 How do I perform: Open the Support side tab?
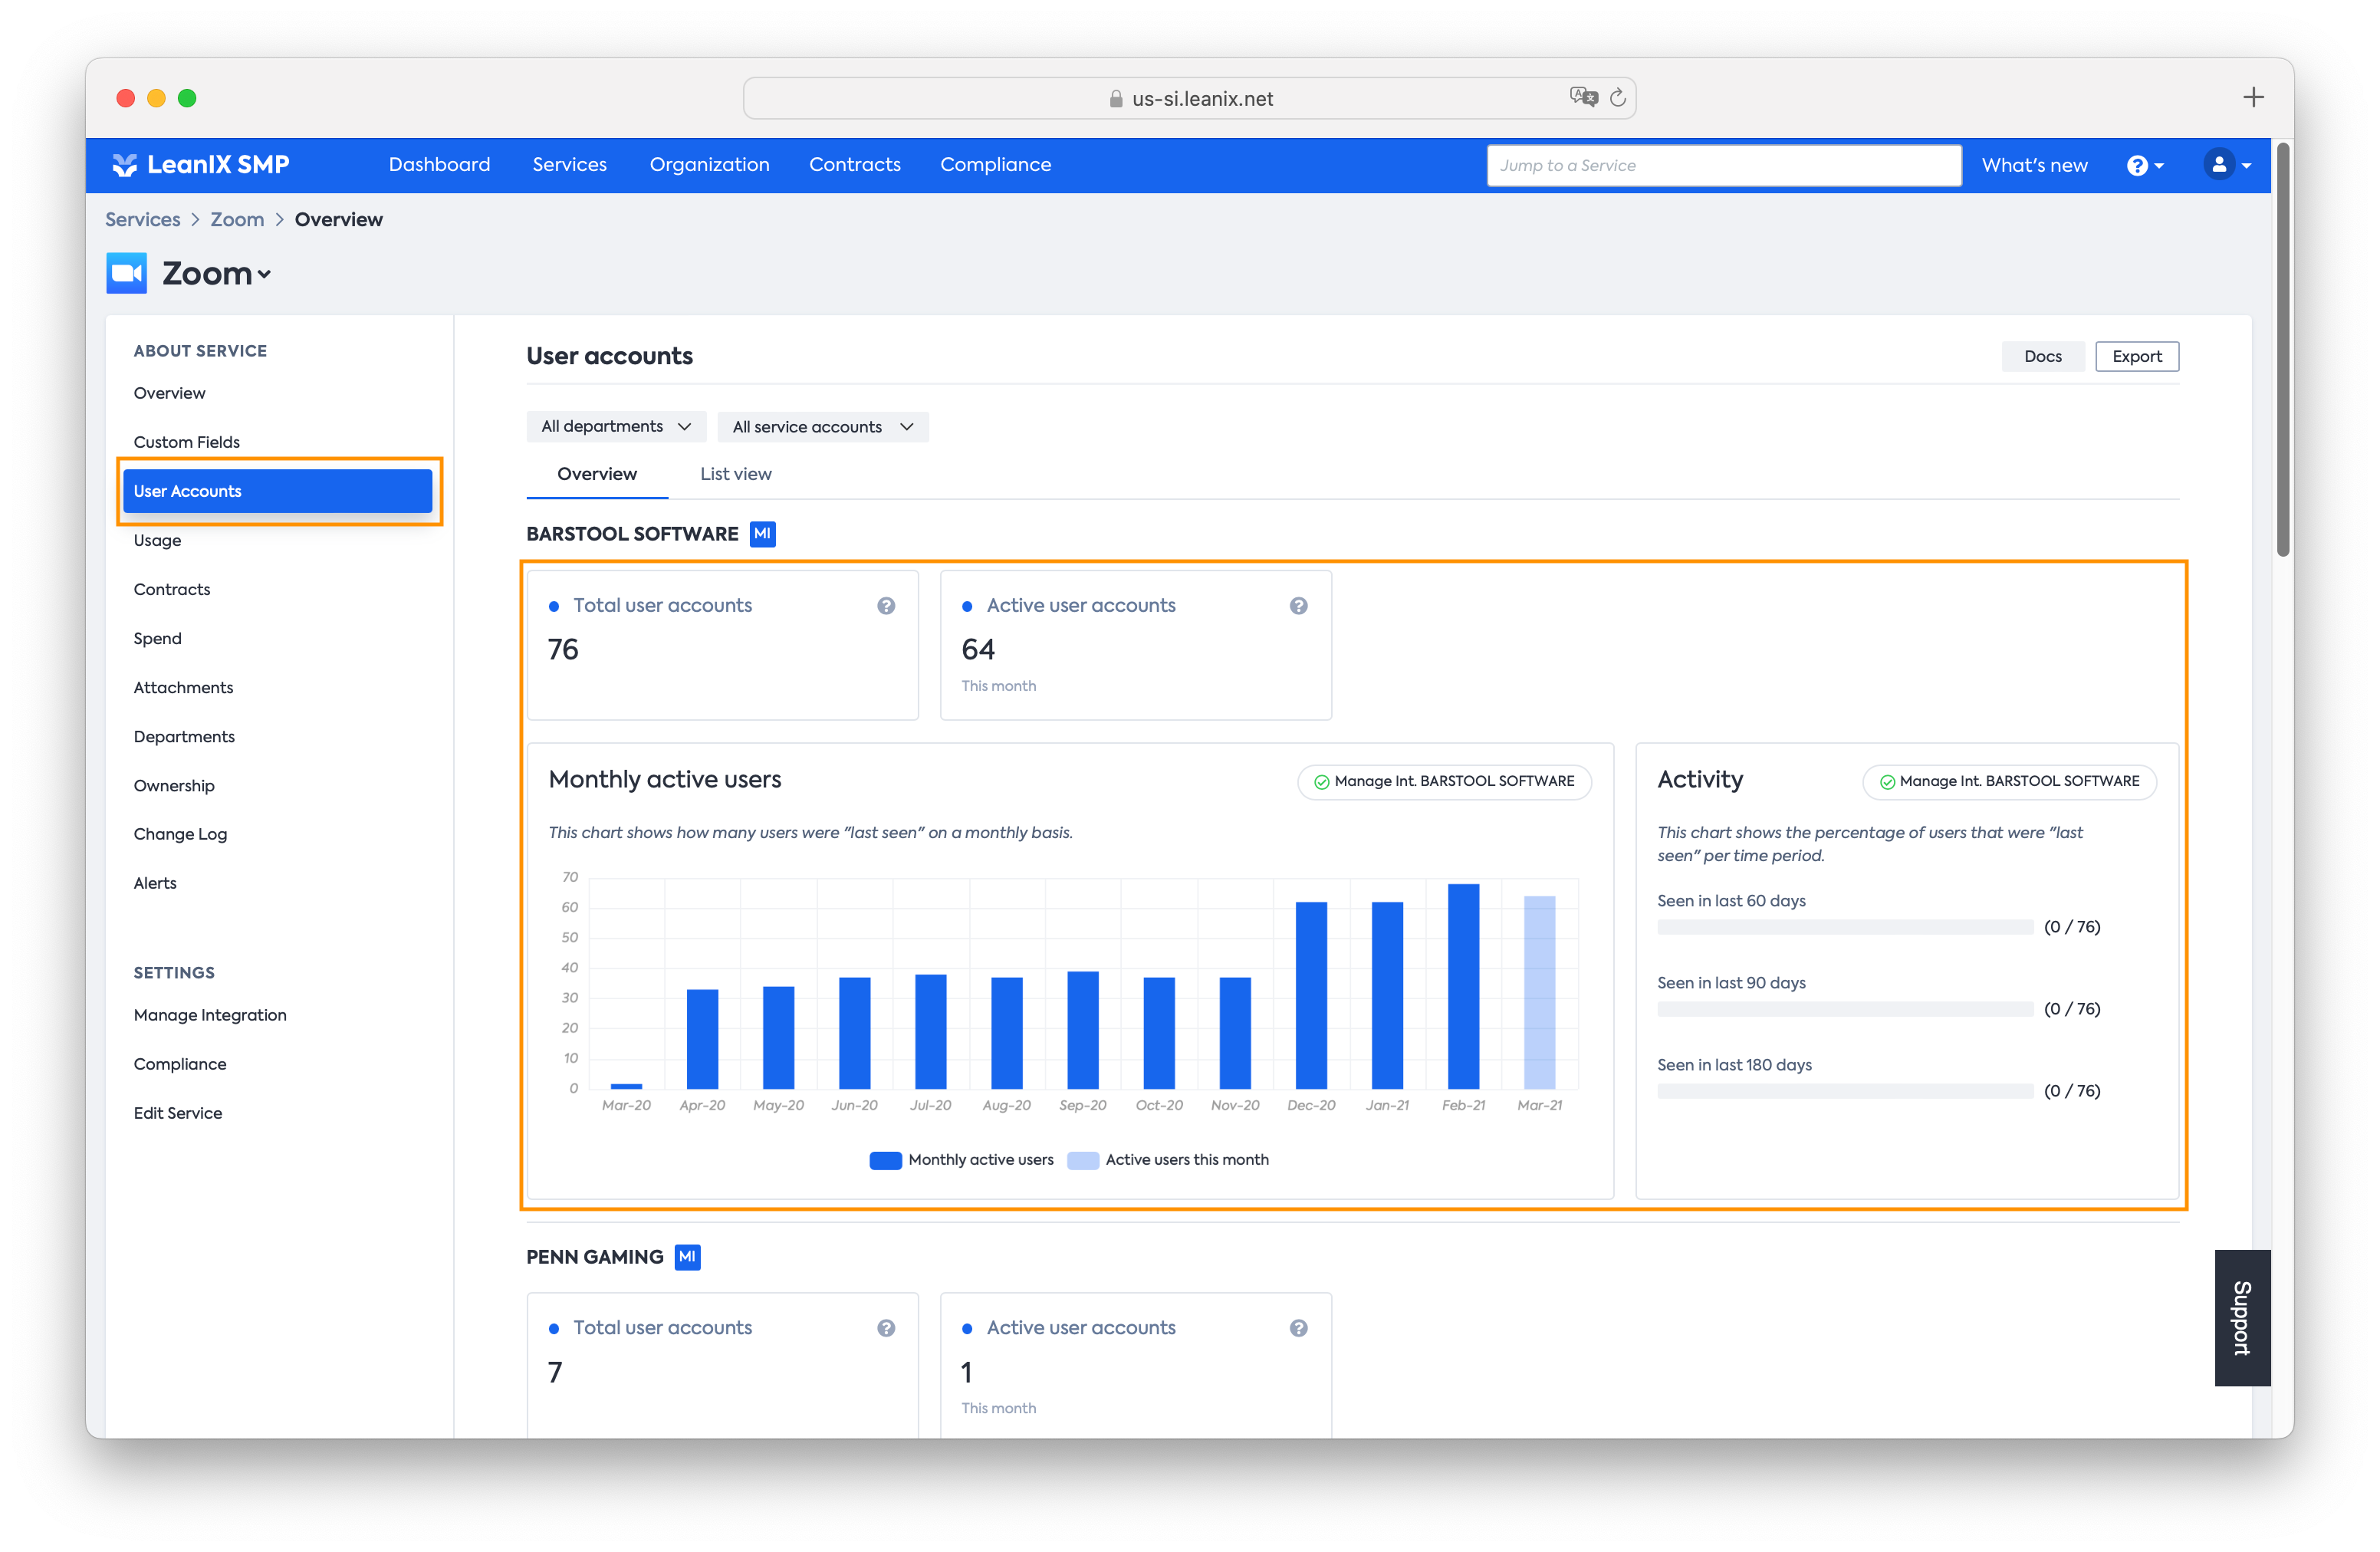[x=2242, y=1317]
